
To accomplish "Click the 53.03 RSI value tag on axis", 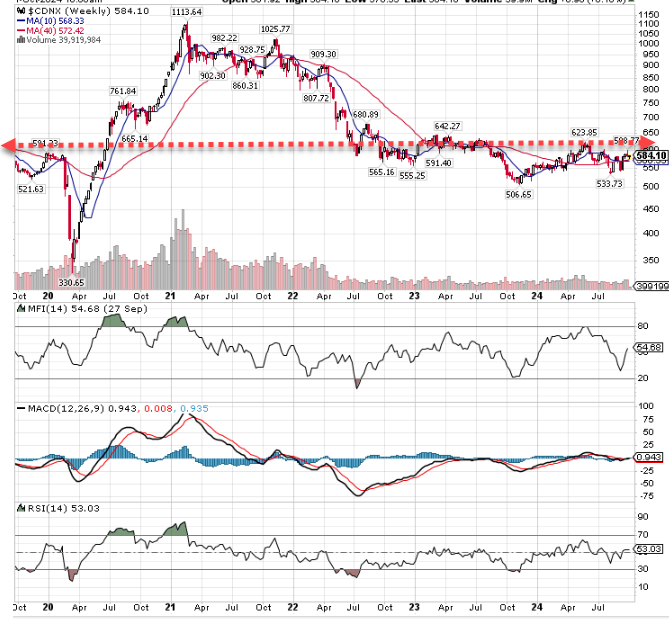I will (649, 549).
